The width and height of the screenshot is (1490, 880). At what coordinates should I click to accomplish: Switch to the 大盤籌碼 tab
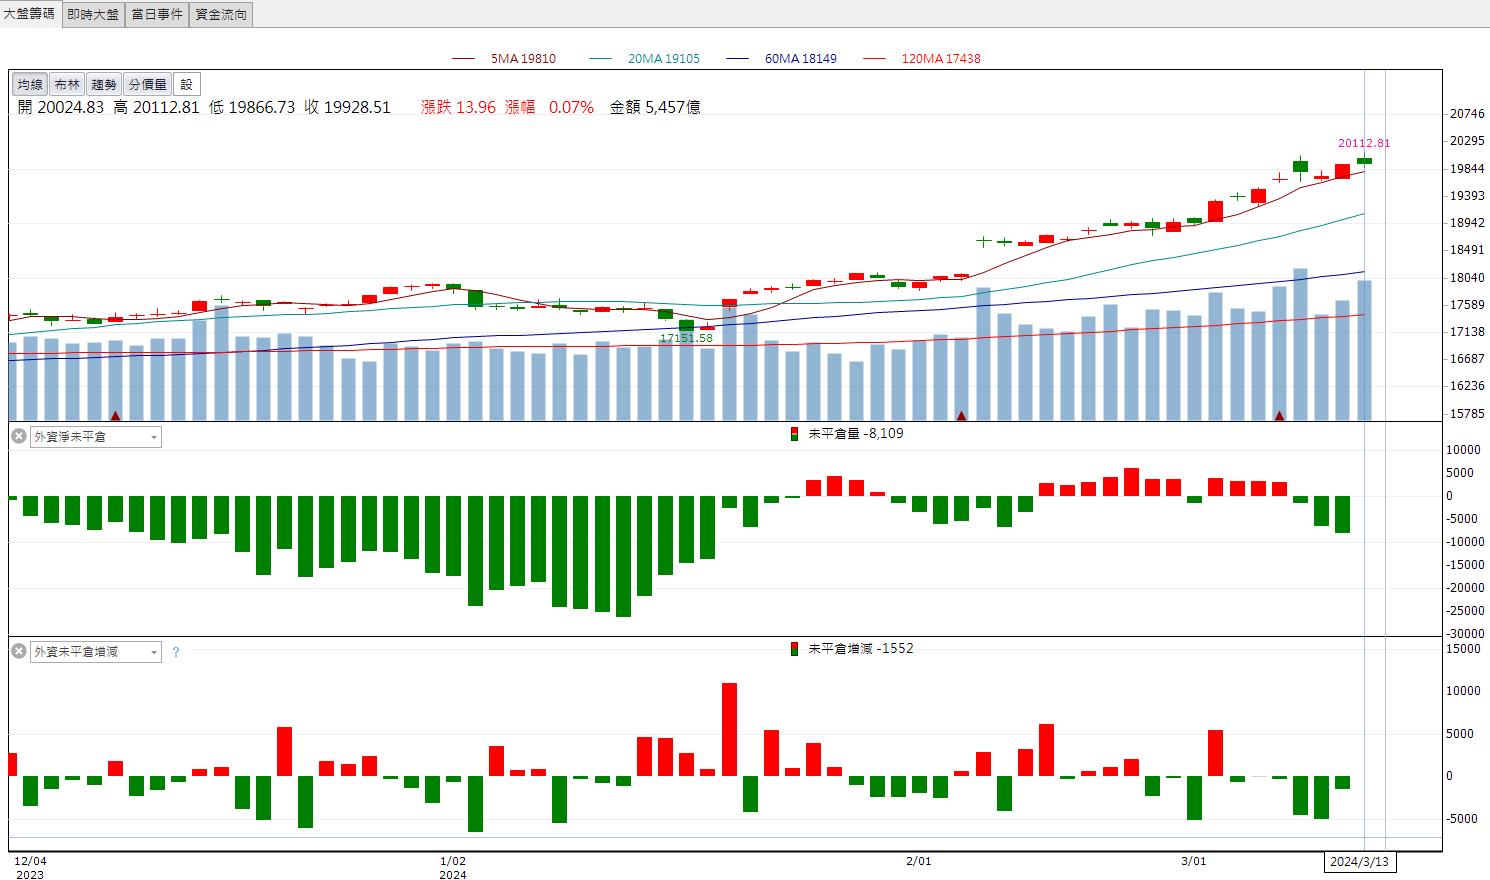coord(30,14)
